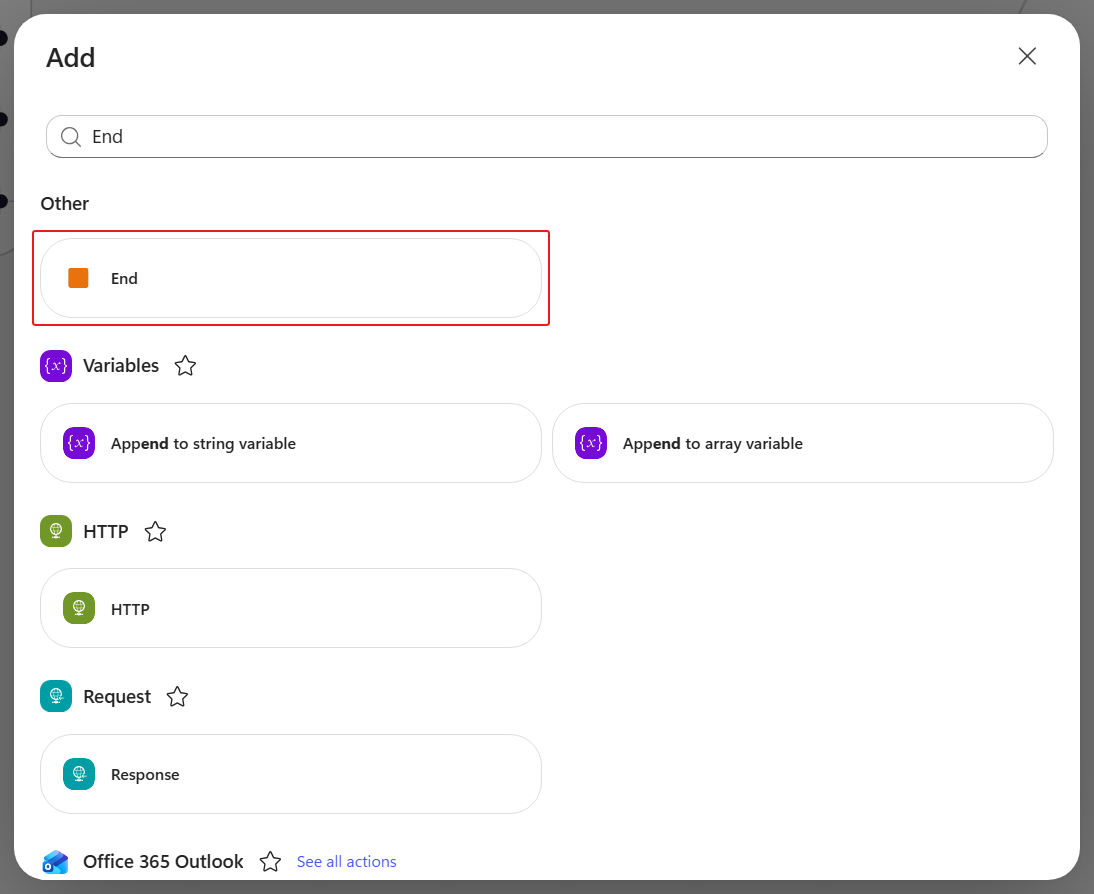This screenshot has width=1094, height=894.
Task: Click the purple Variables connector icon
Action: (56, 366)
